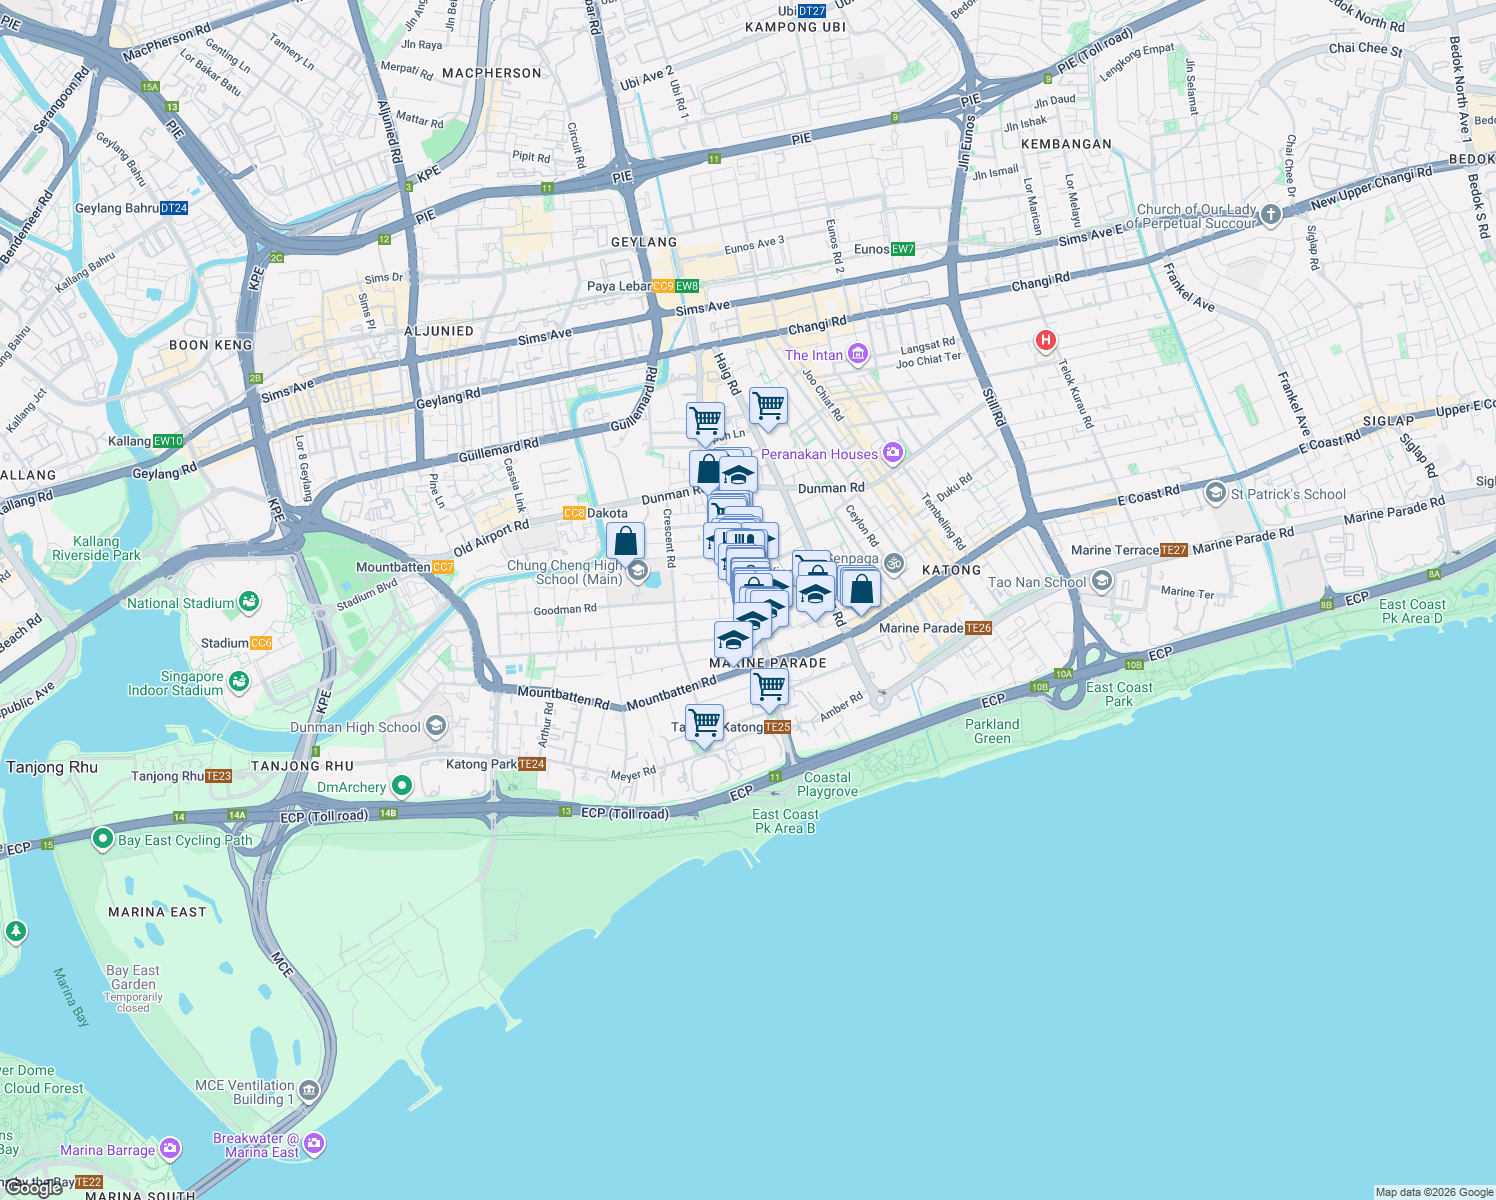The width and height of the screenshot is (1496, 1200).
Task: Select the Tanjong Katong TE25 station badge
Action: (x=777, y=727)
